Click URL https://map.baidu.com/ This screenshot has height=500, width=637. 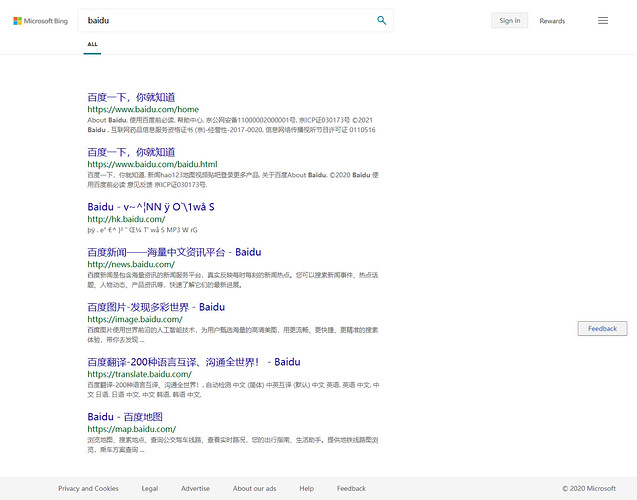(x=132, y=429)
